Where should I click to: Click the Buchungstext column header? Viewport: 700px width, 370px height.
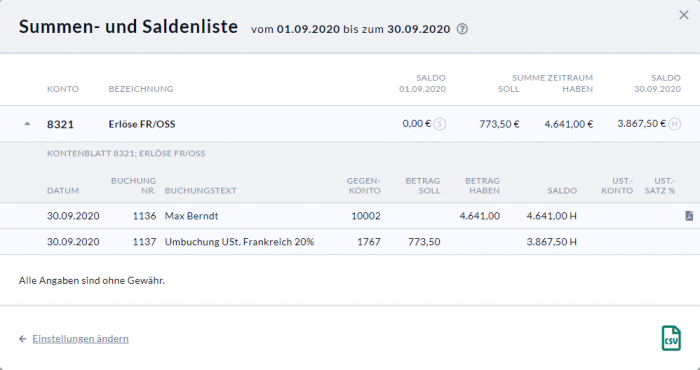click(x=201, y=191)
